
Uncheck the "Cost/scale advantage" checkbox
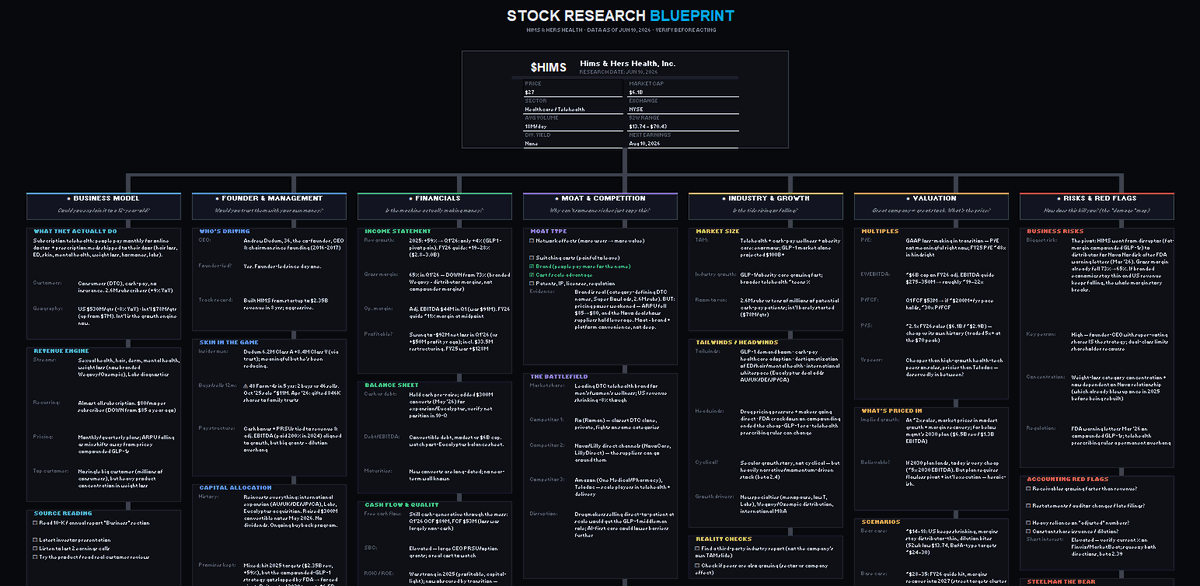(x=530, y=274)
